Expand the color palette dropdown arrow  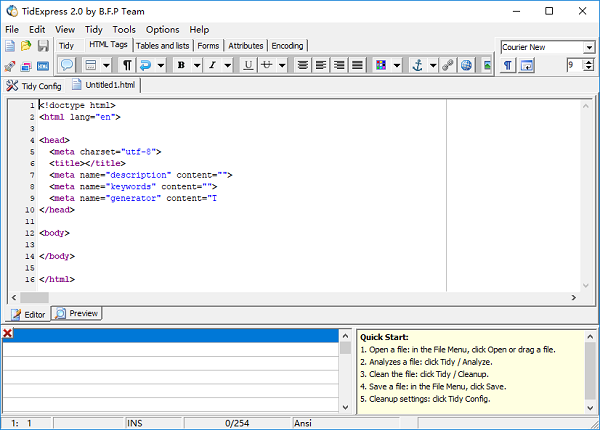coord(397,65)
